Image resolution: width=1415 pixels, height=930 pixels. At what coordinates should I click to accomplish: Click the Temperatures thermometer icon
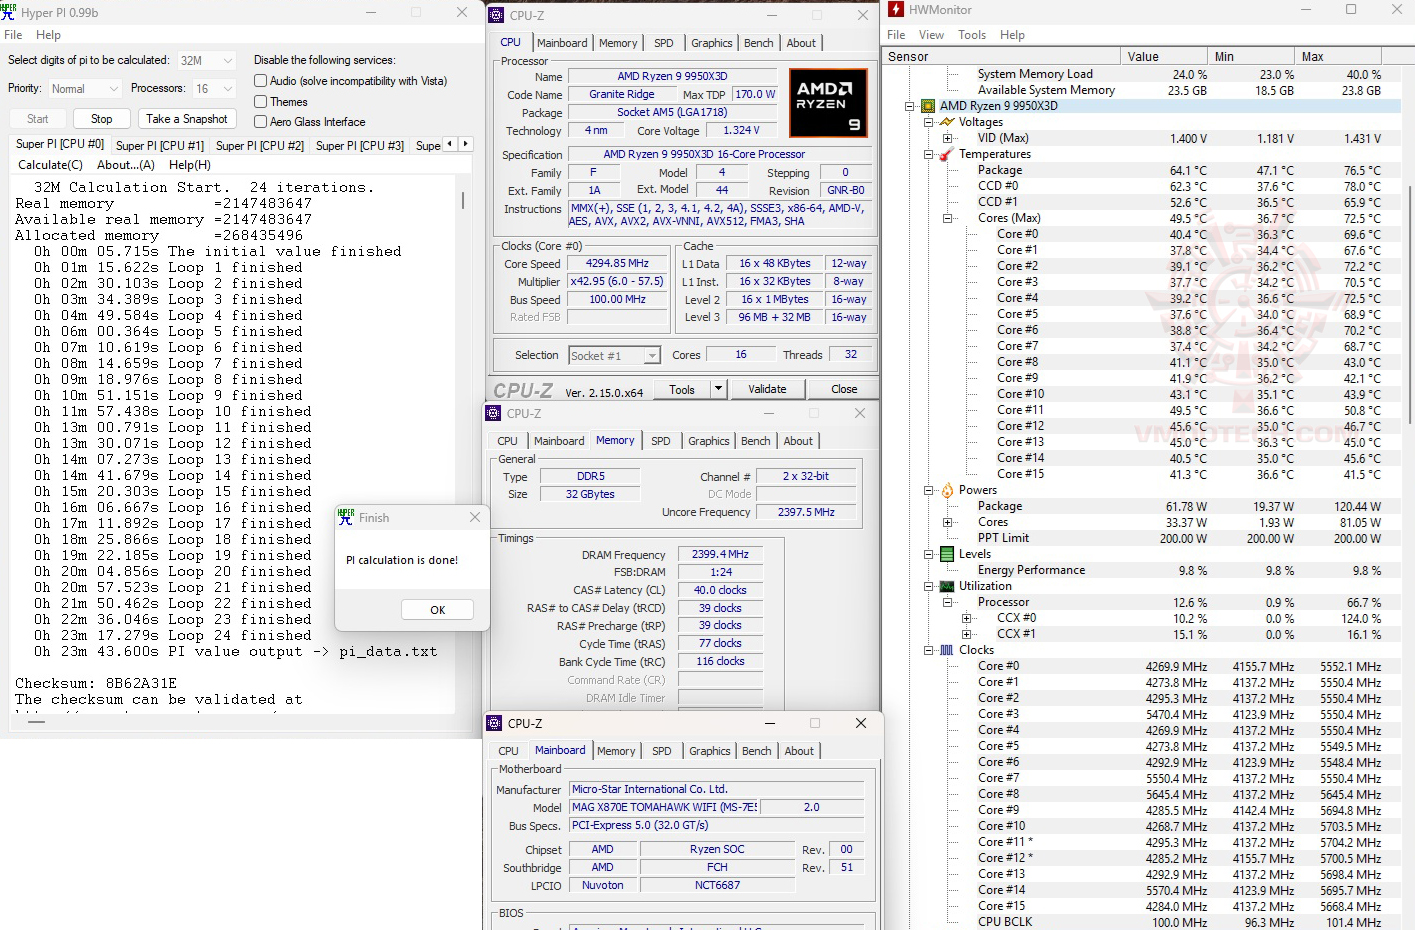pos(946,154)
